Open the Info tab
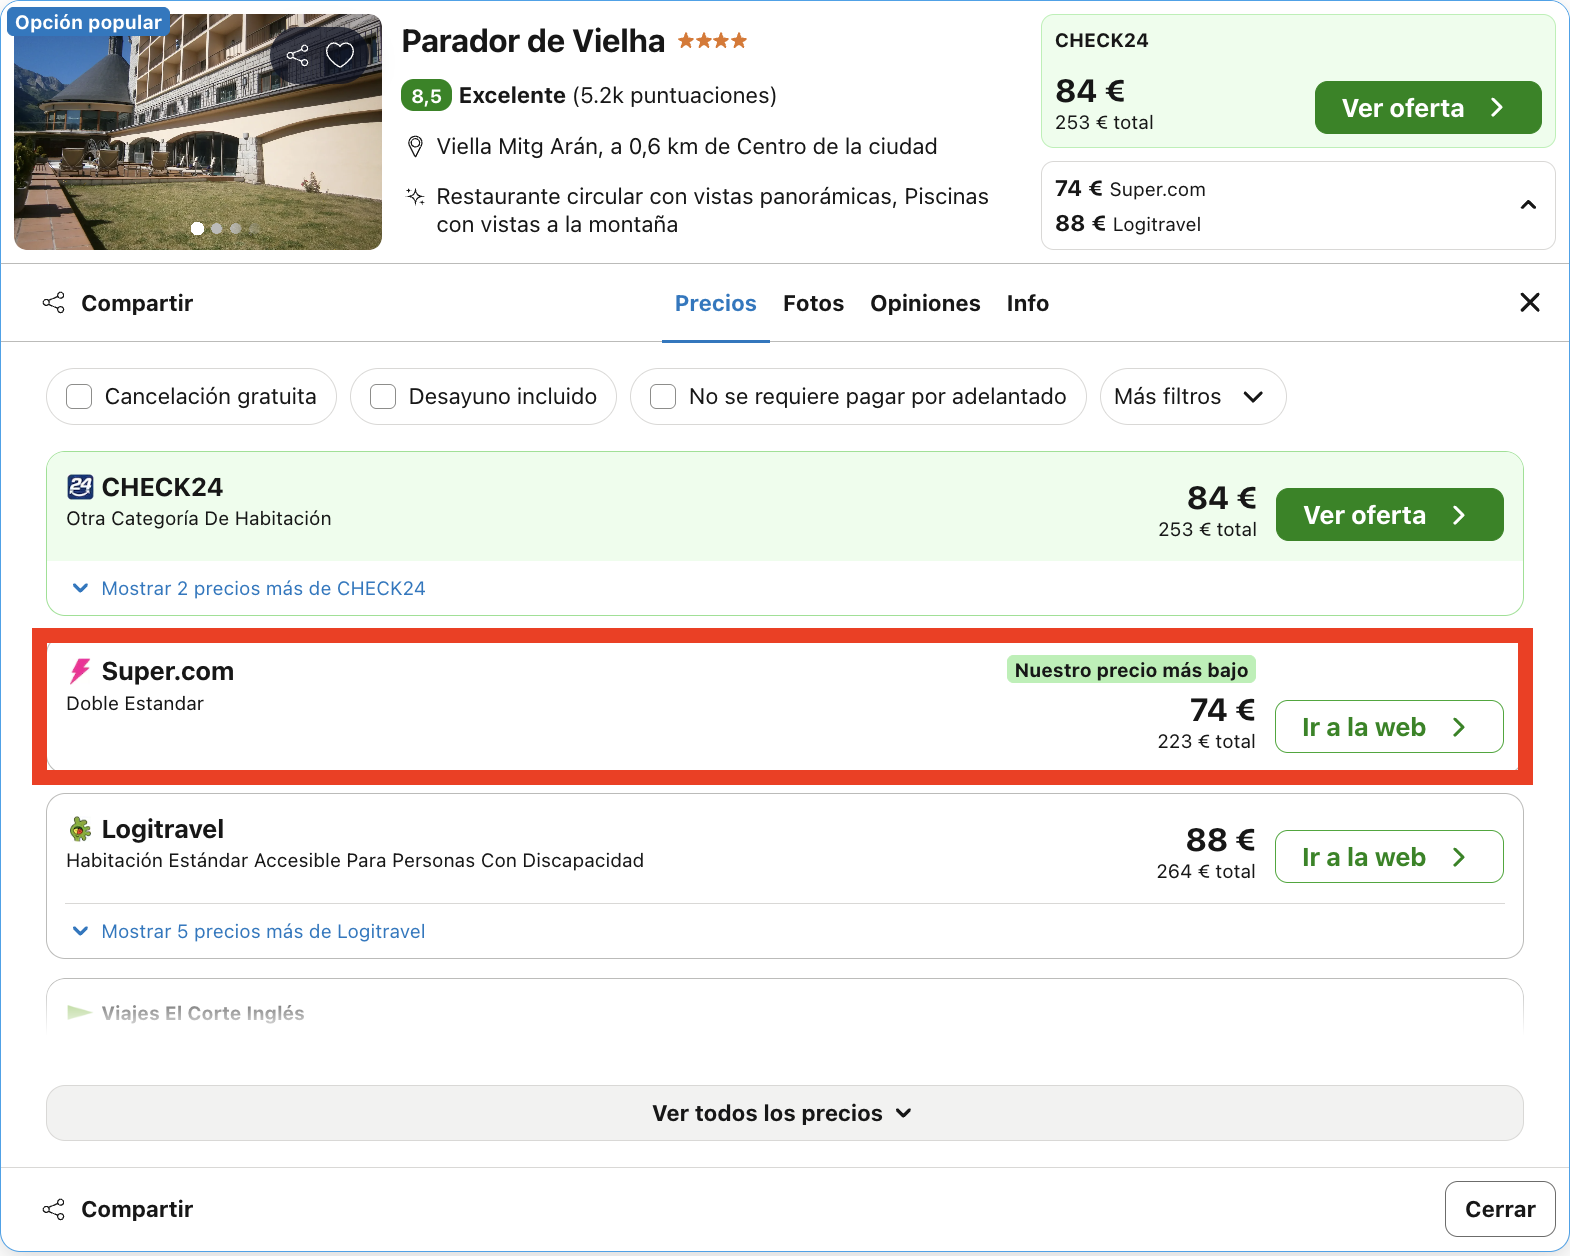The image size is (1570, 1256). 1027,303
